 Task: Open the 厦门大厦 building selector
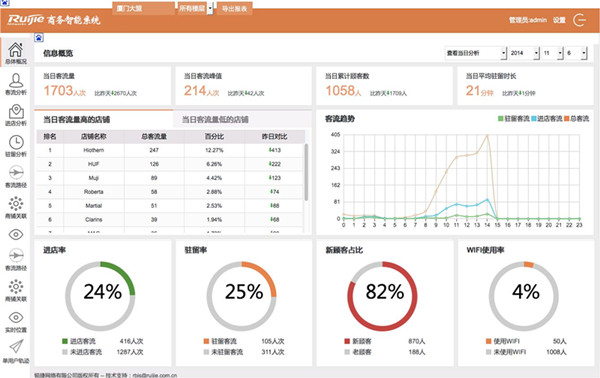coord(143,8)
